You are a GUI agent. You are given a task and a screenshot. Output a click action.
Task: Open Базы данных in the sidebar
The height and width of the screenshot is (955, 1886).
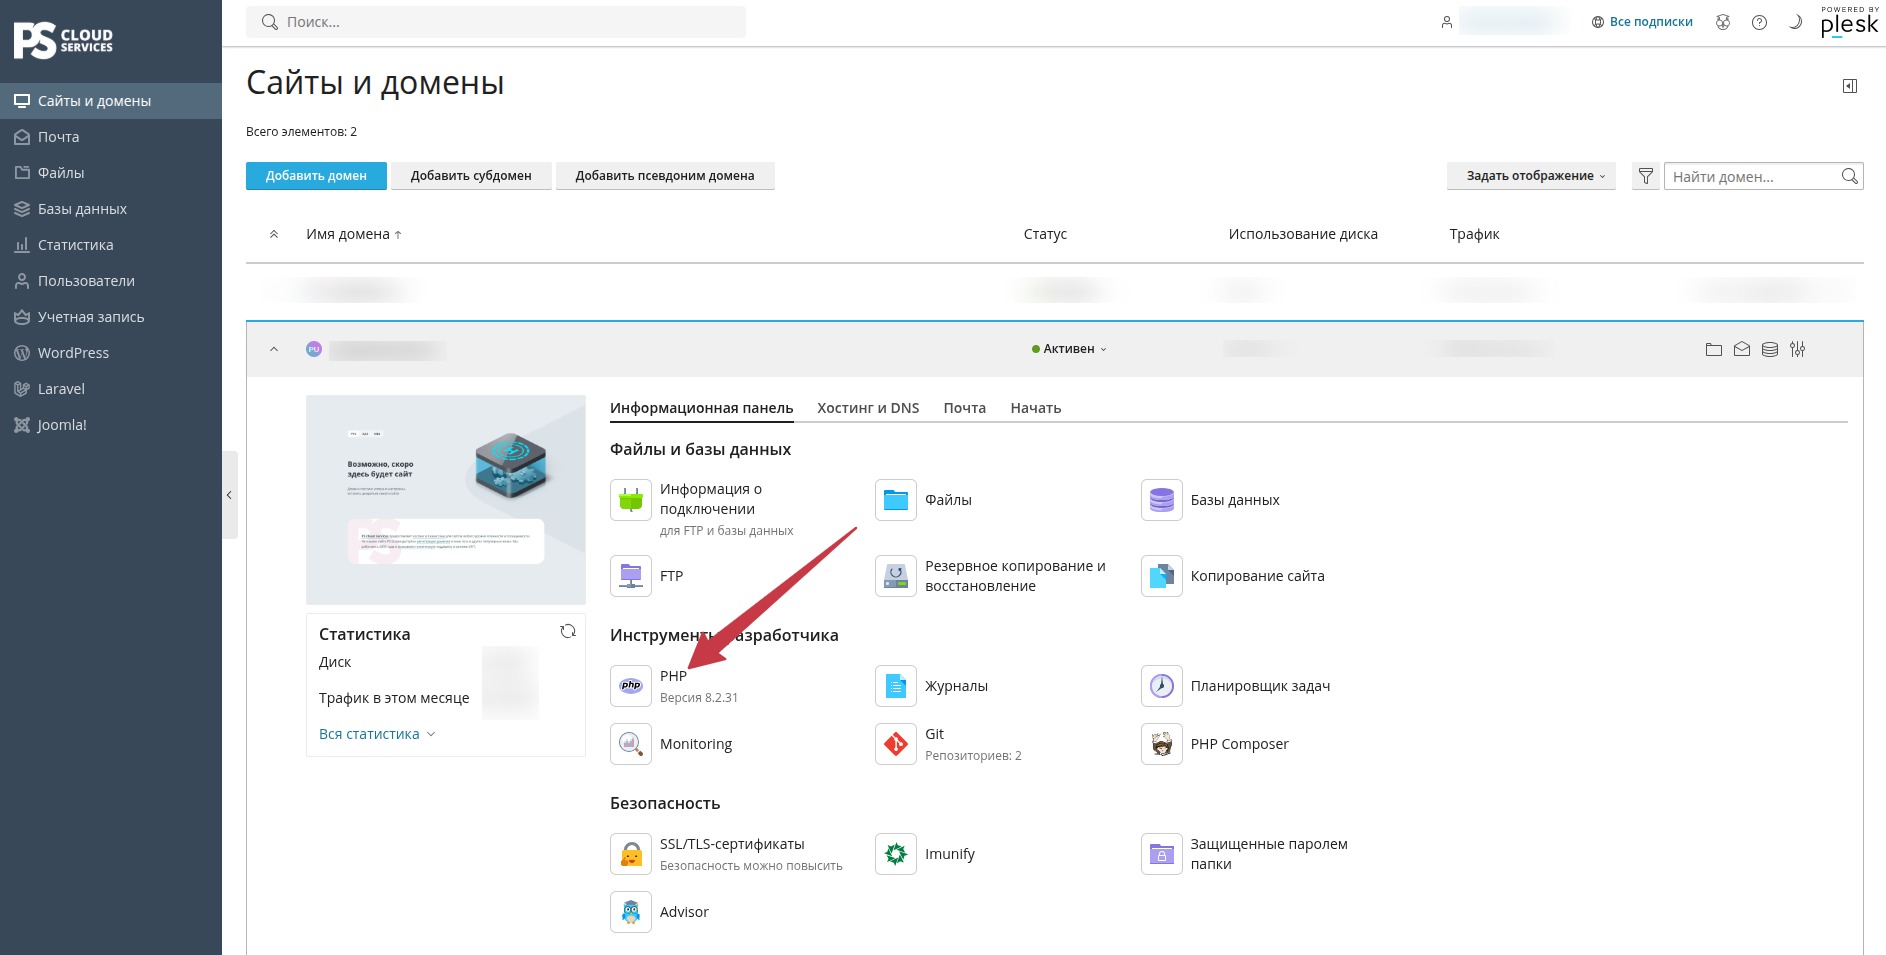click(x=111, y=209)
